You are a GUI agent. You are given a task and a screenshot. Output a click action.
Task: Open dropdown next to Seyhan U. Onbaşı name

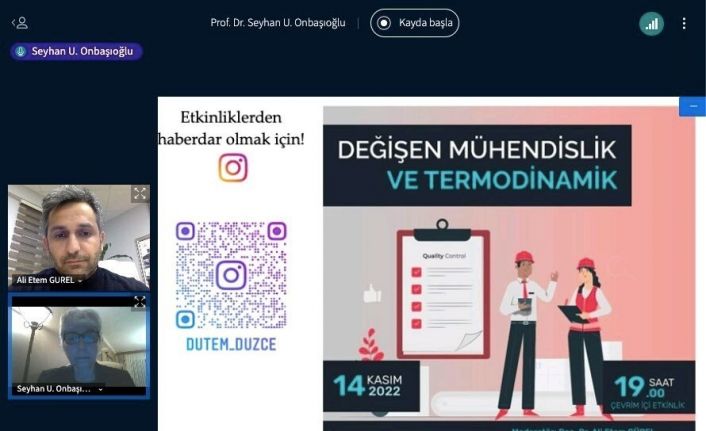(100, 389)
